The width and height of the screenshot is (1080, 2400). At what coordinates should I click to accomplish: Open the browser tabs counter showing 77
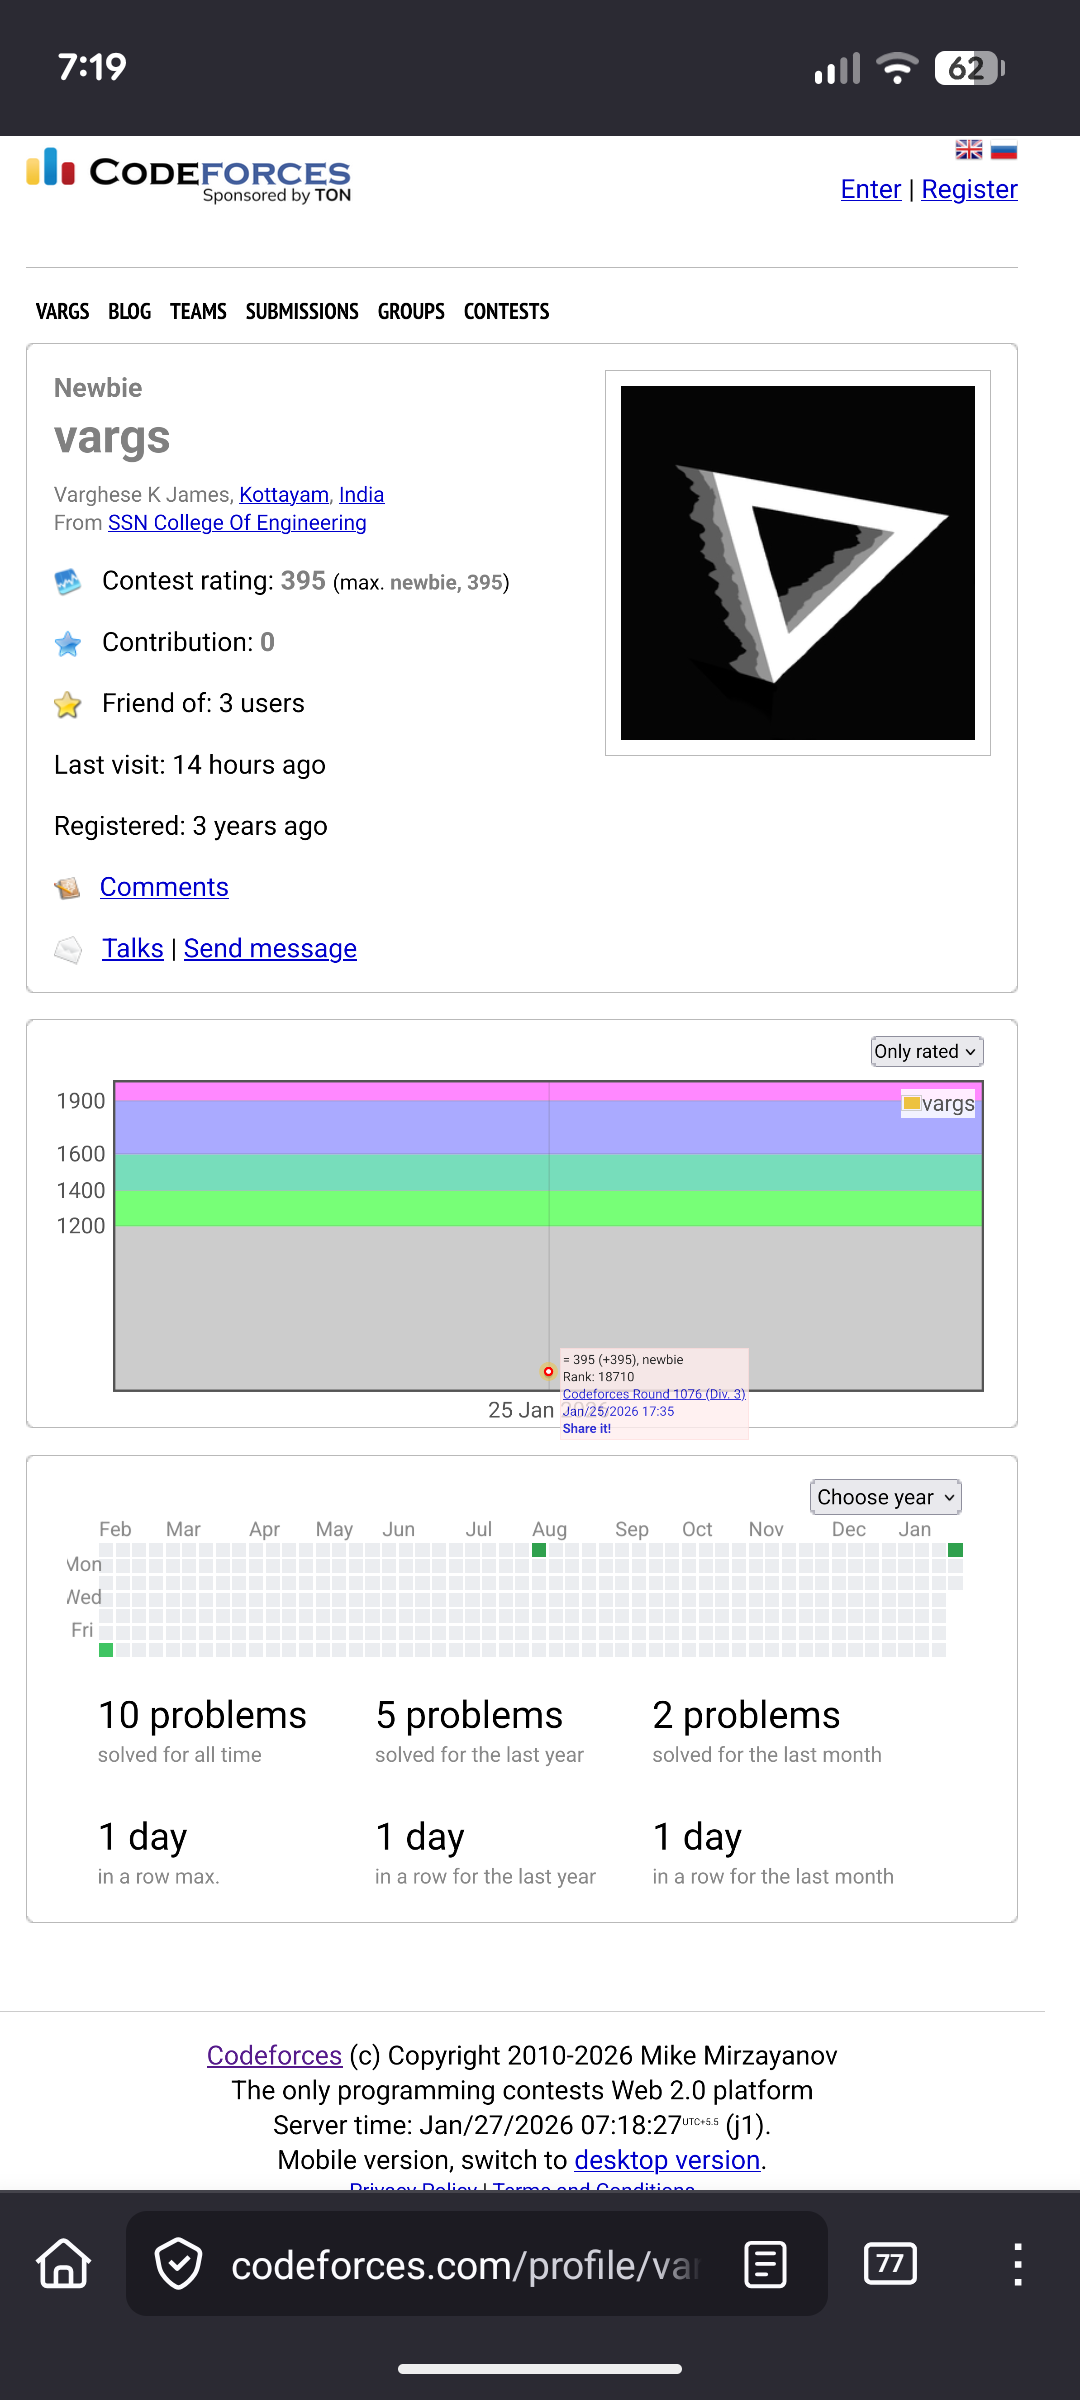(889, 2264)
